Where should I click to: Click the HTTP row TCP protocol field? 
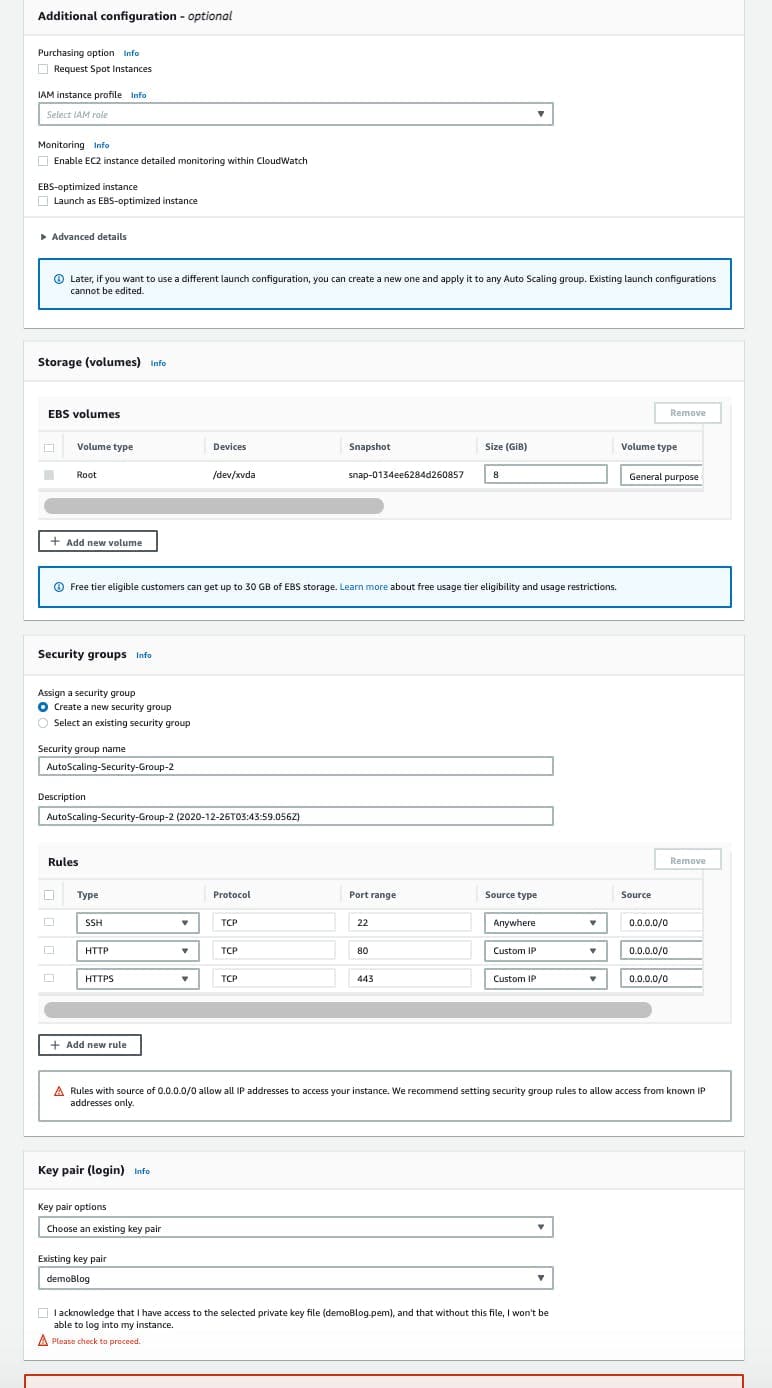pos(274,951)
